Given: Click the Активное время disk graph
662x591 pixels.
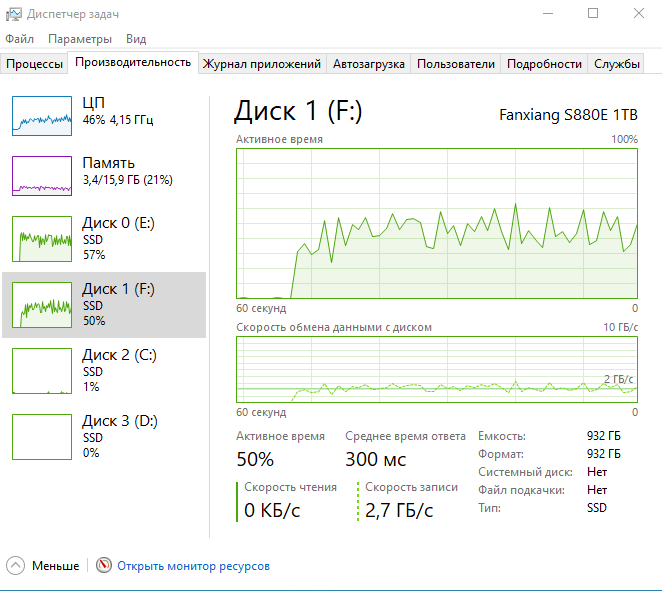Looking at the screenshot, I should (437, 223).
